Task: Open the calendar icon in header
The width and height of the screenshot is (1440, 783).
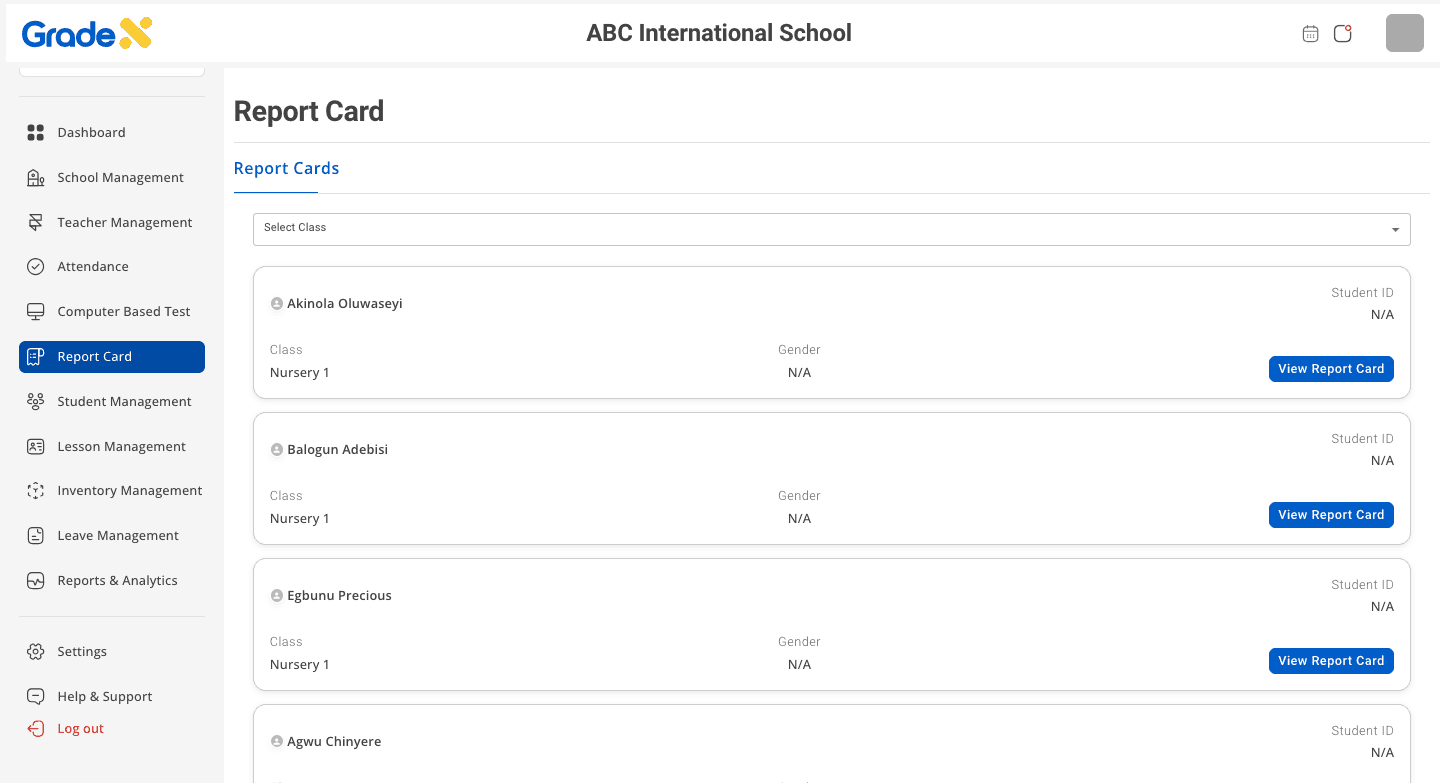Action: [x=1310, y=34]
